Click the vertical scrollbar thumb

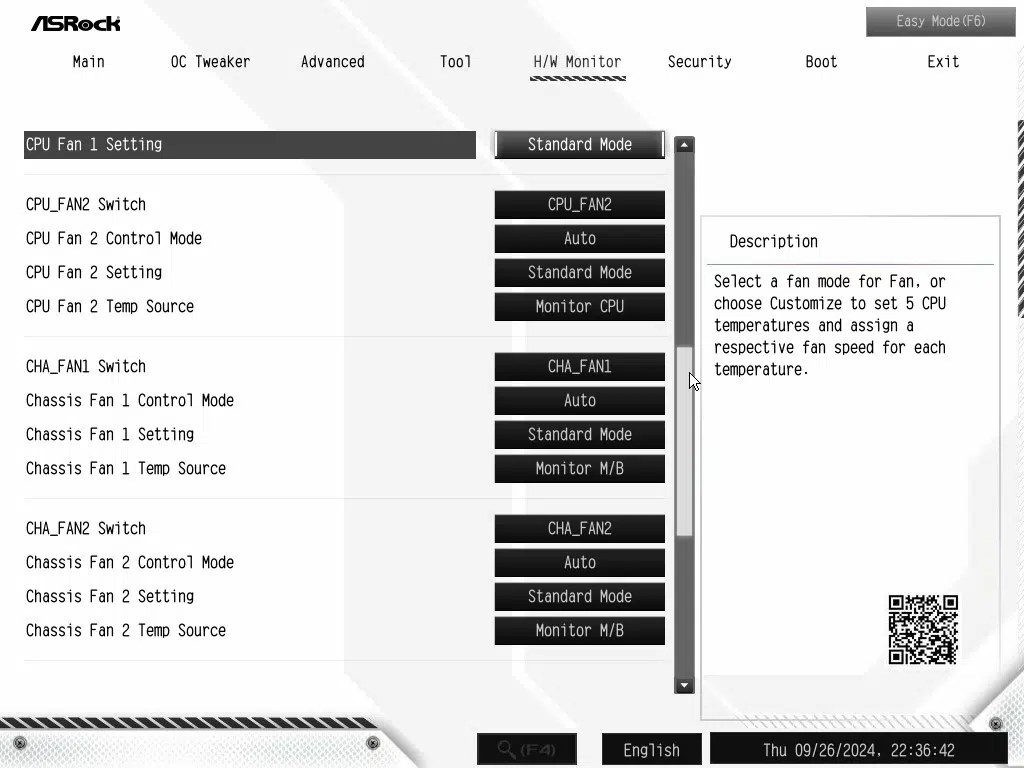pos(684,440)
